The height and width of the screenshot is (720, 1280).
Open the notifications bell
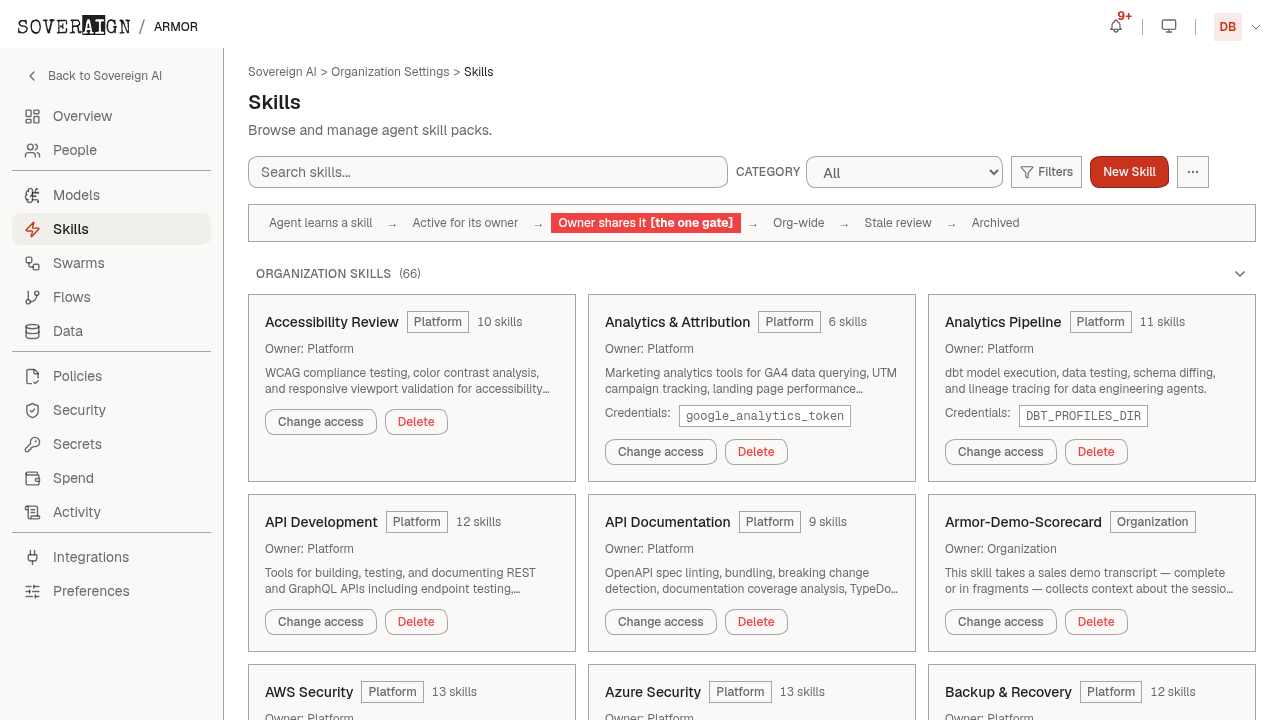tap(1116, 26)
